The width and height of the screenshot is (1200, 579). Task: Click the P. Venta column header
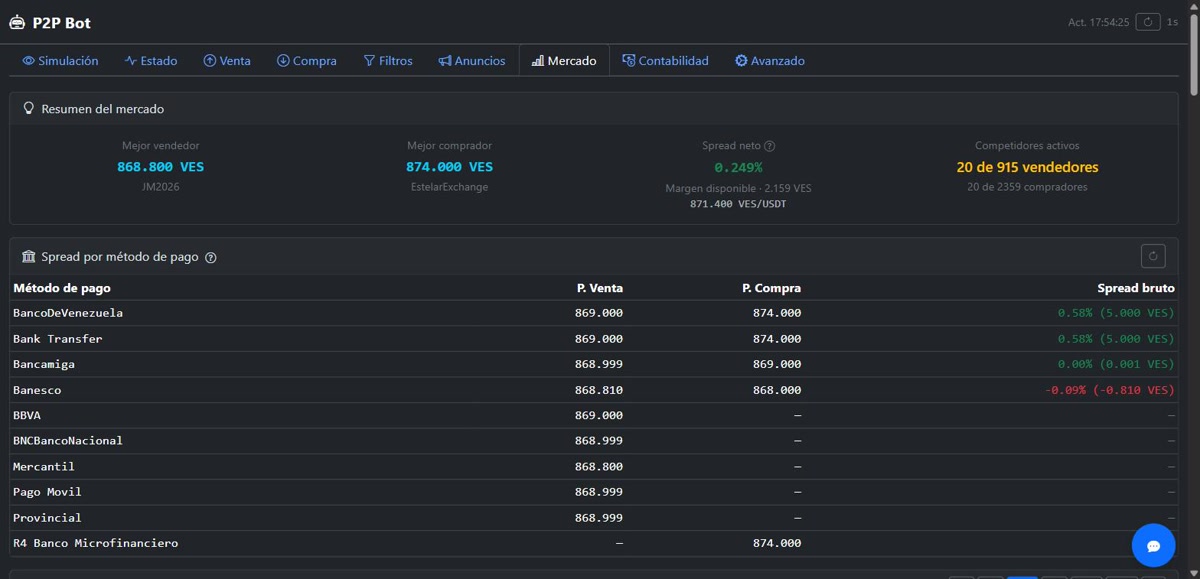point(600,288)
